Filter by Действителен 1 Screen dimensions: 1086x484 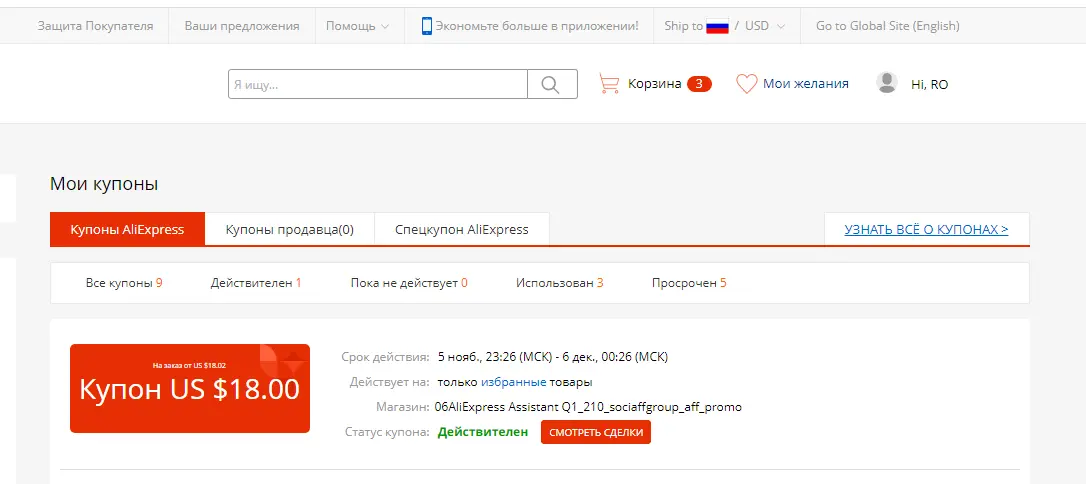click(256, 283)
